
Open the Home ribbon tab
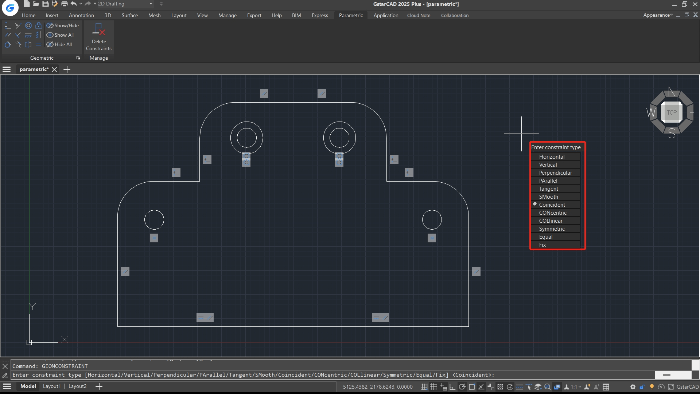(x=28, y=15)
